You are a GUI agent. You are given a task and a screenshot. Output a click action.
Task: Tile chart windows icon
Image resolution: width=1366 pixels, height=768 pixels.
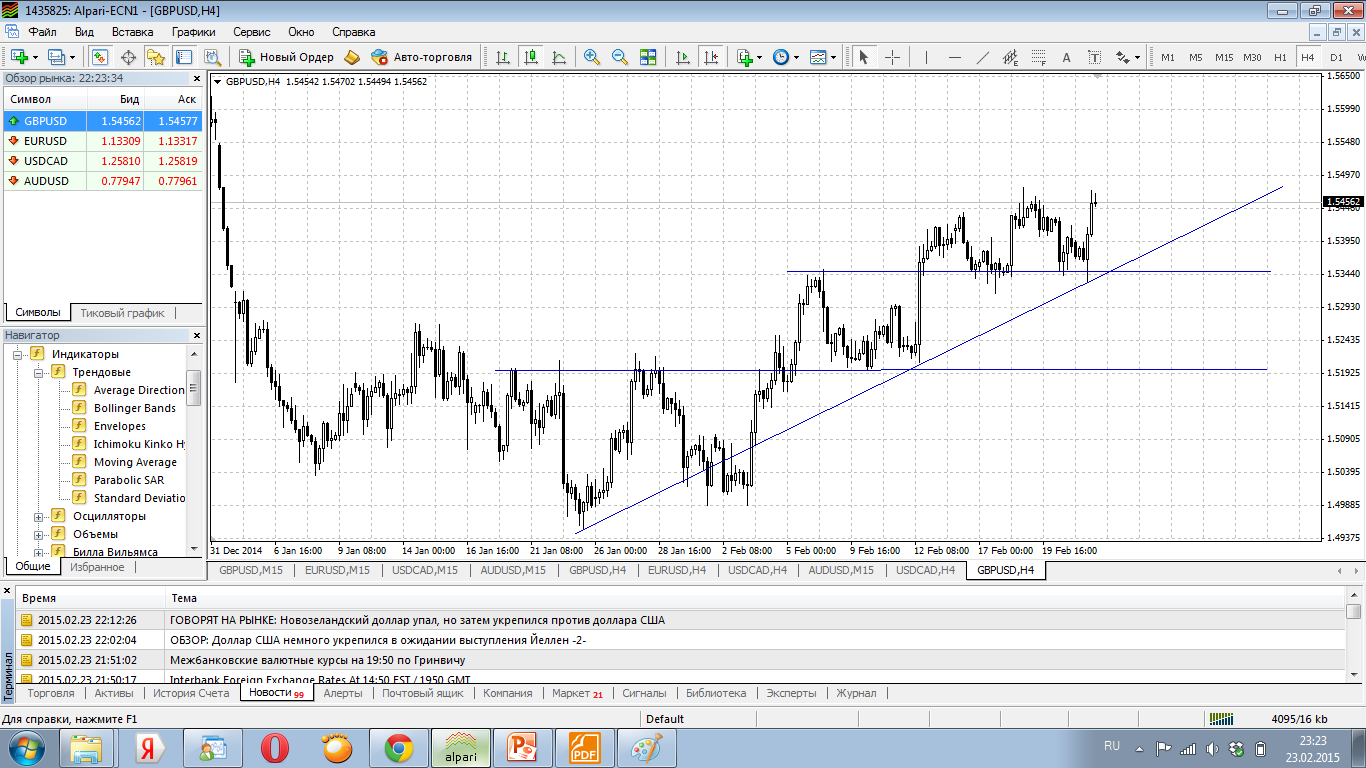648,57
